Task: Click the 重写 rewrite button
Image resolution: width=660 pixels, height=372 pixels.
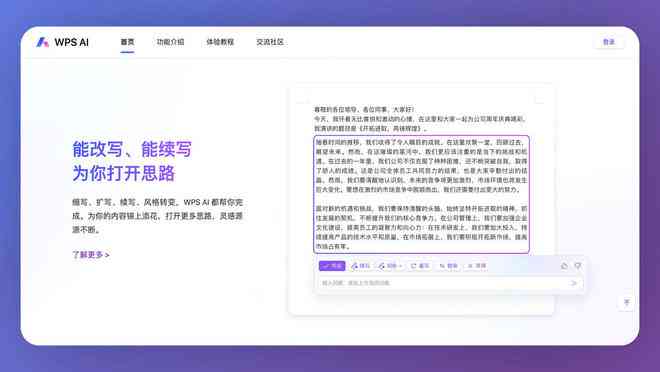Action: pyautogui.click(x=420, y=266)
